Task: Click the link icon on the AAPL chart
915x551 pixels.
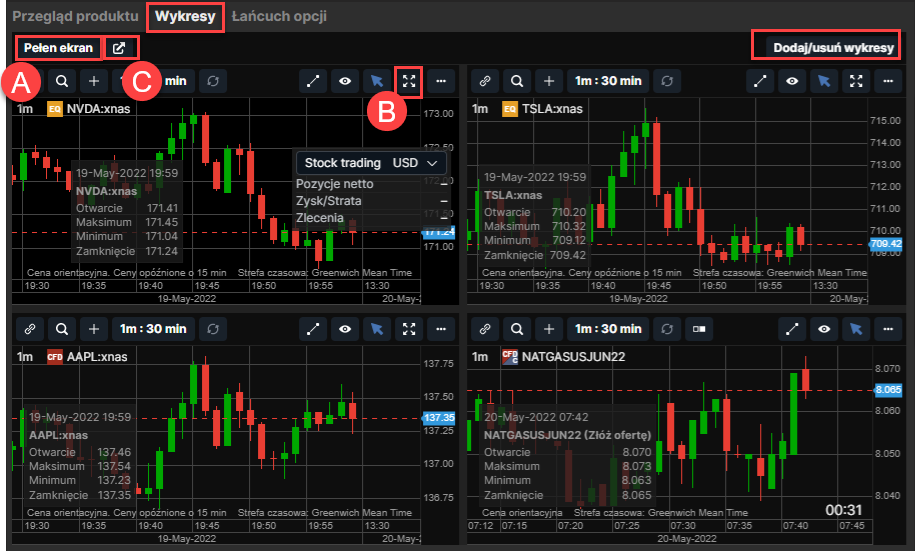Action: (30, 329)
